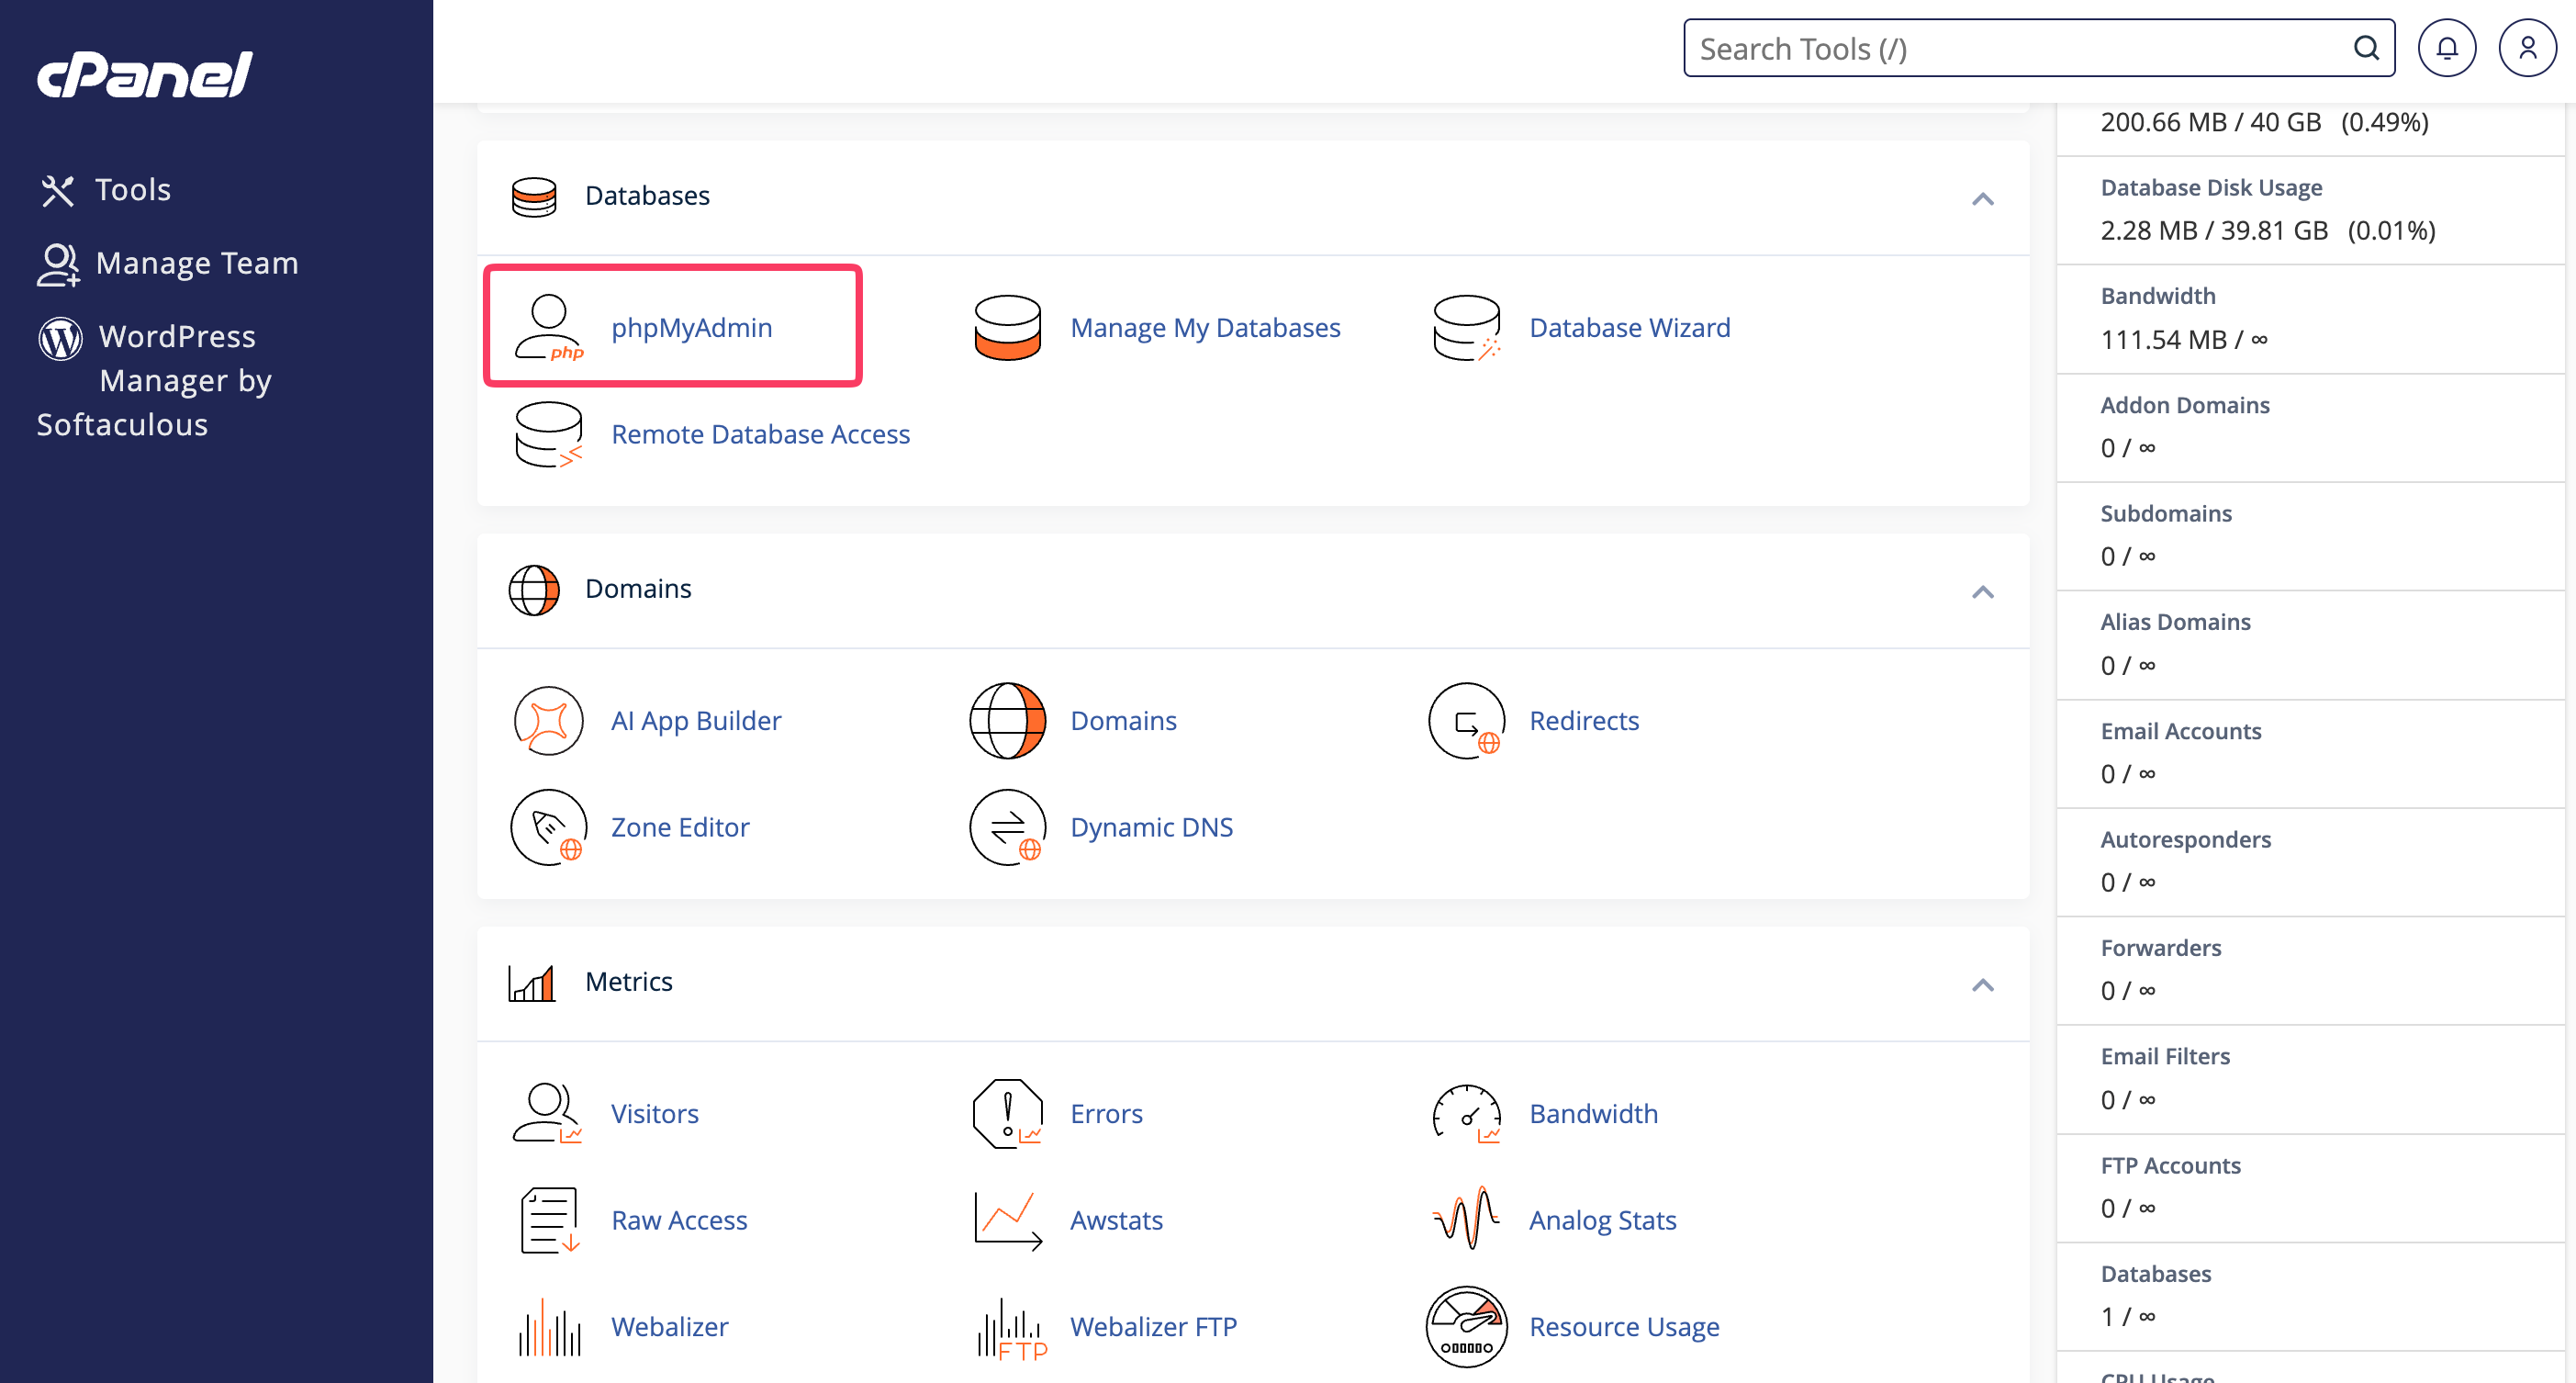Click the Webalizer FTP icon
Screen dimensions: 2576x1383
pos(1011,1327)
